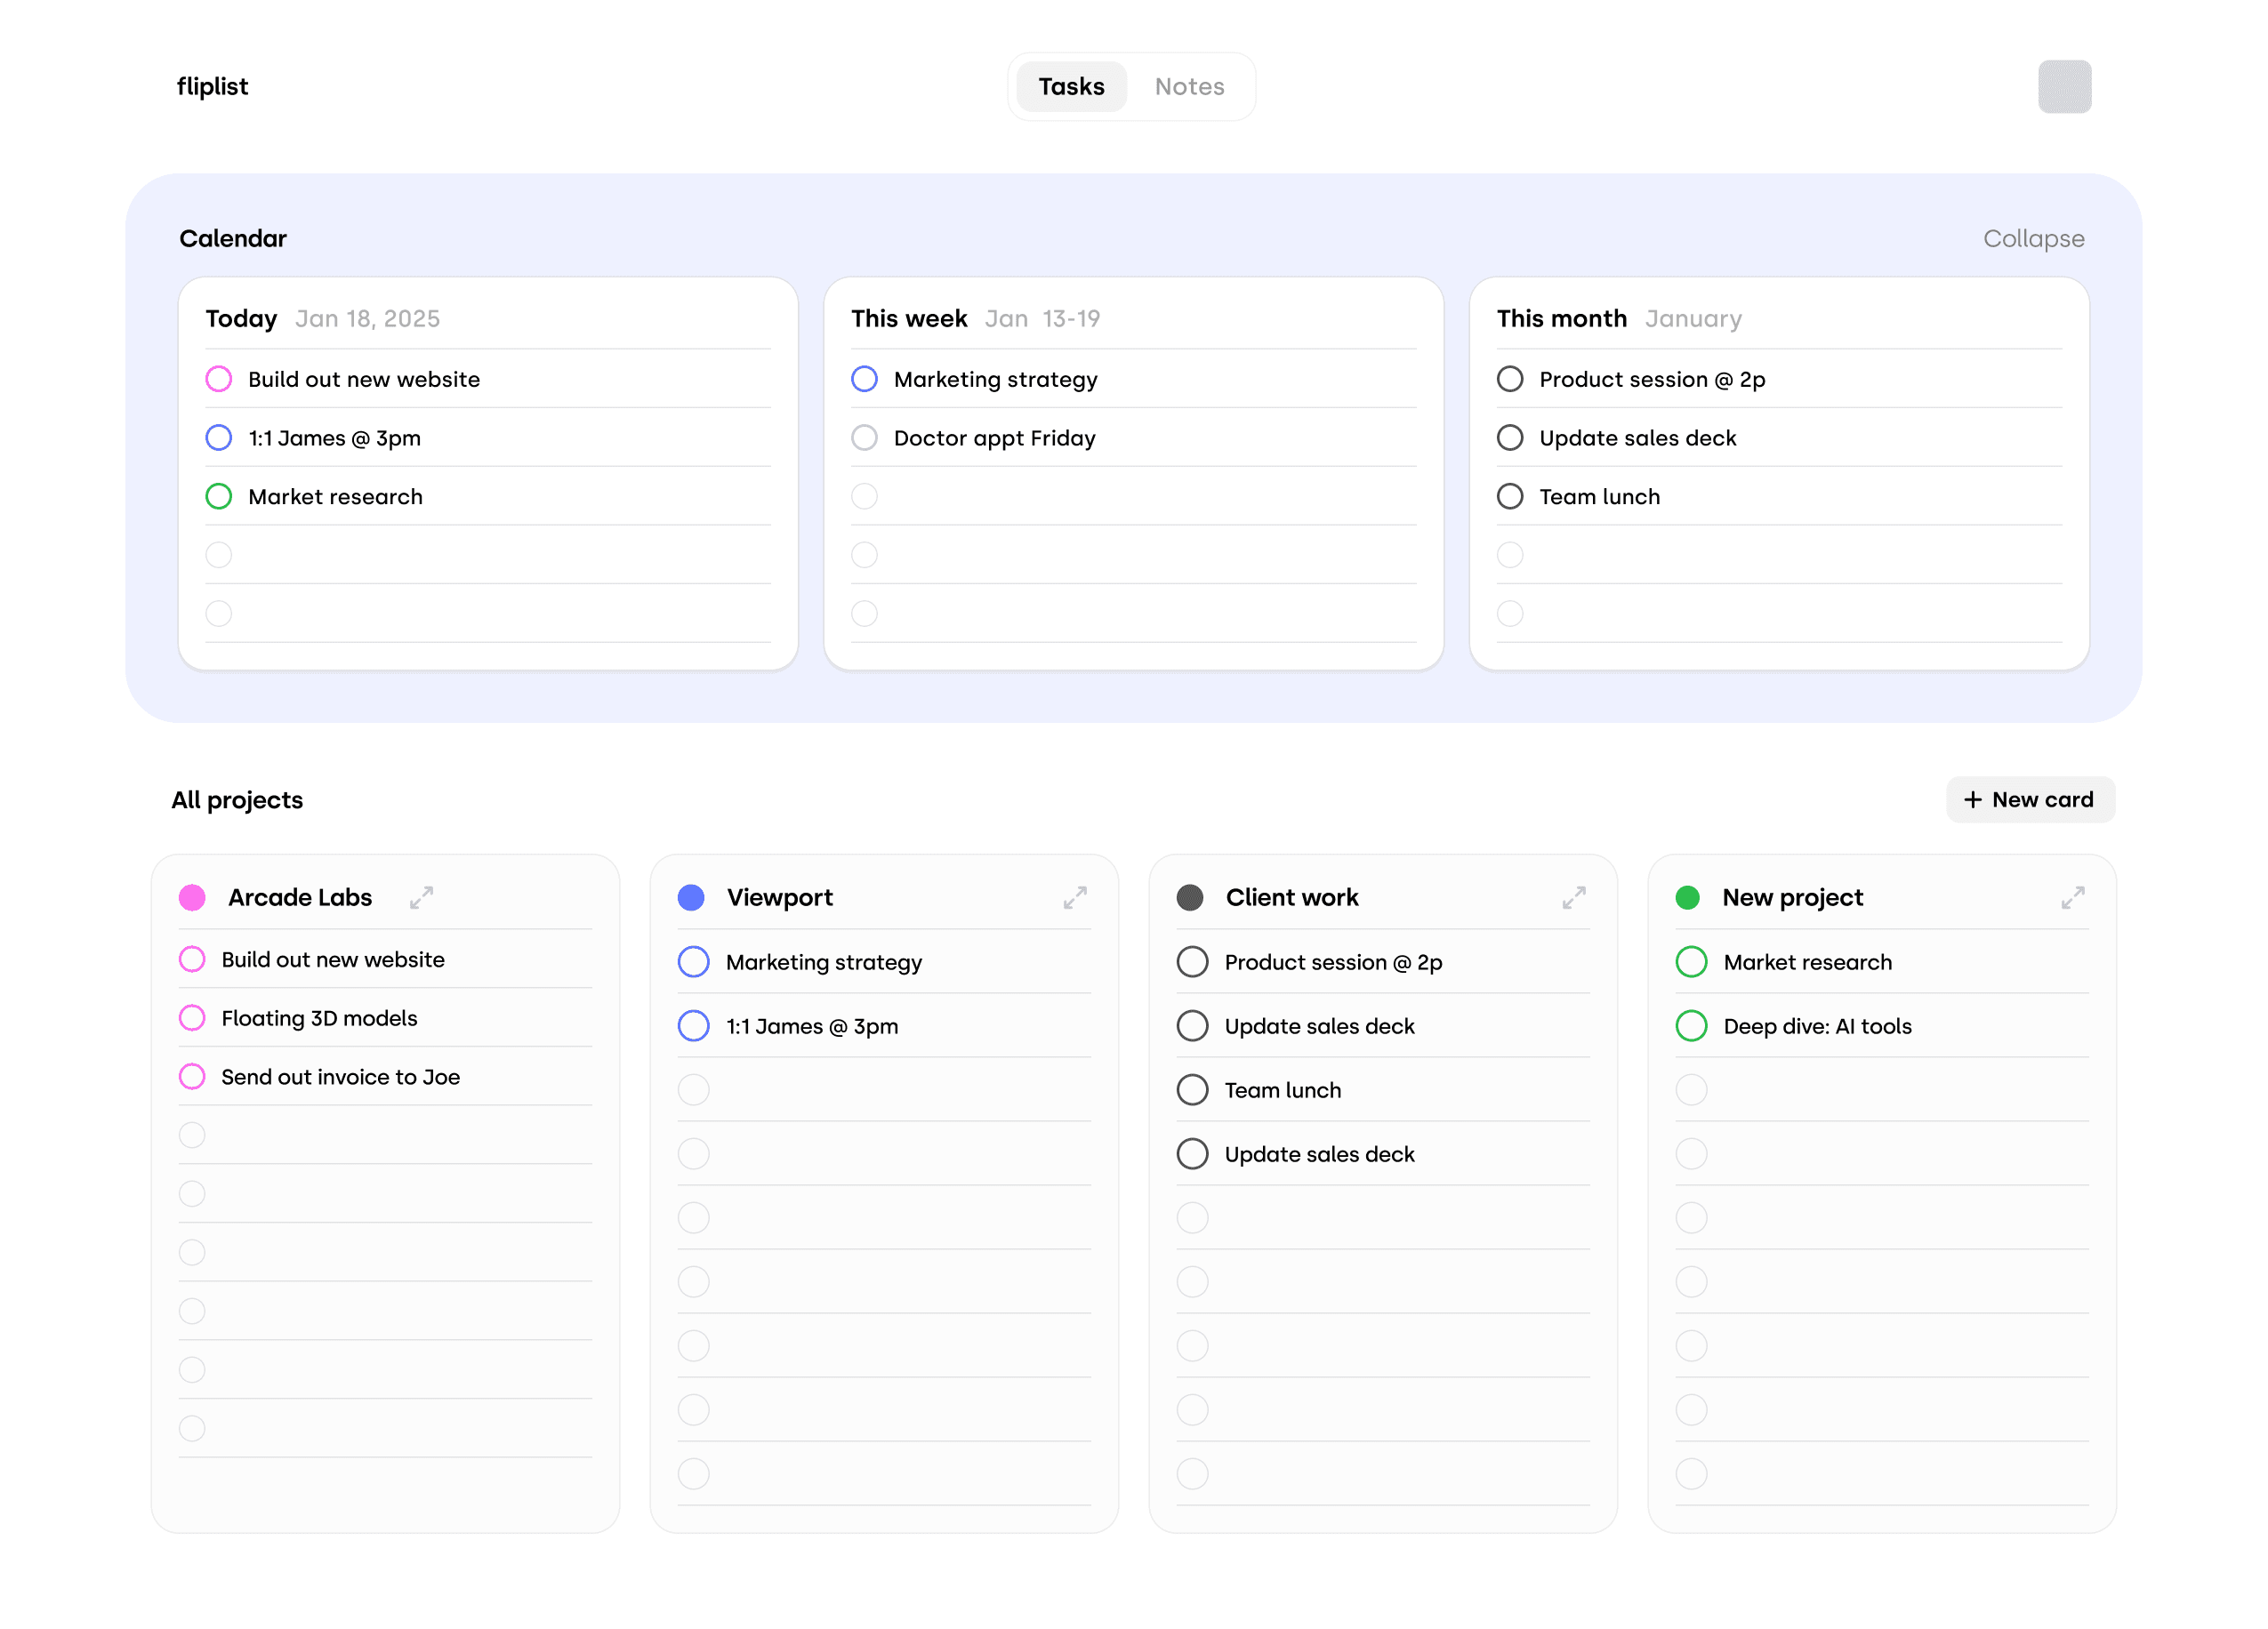Expand the Viewport project card
This screenshot has width=2268, height=1629.
click(1074, 897)
